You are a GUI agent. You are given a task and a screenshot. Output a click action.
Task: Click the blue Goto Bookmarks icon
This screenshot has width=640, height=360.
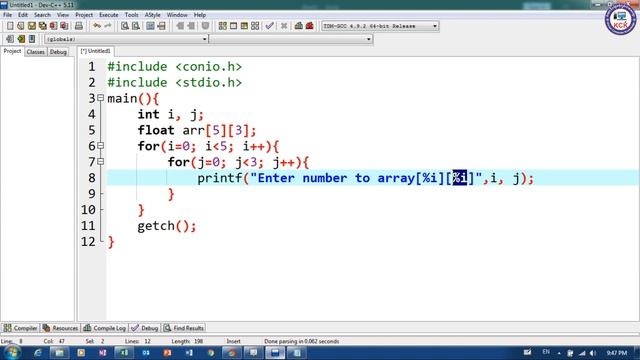click(x=32, y=39)
